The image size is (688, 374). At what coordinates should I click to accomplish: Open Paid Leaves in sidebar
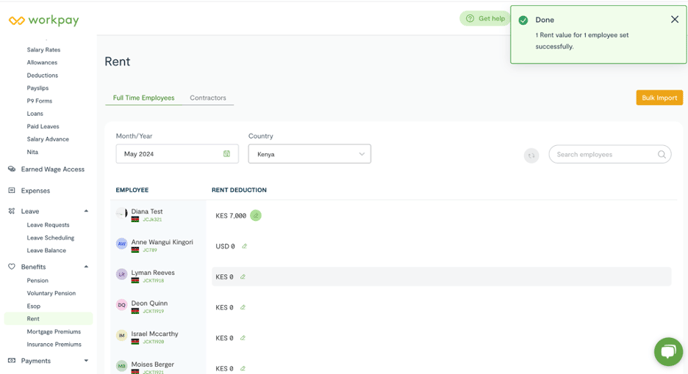click(x=43, y=126)
